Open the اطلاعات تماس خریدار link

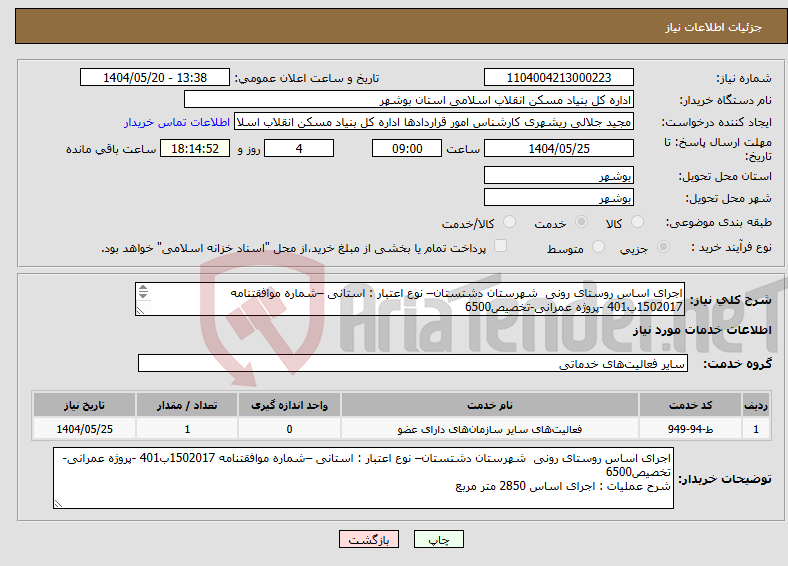(177, 122)
